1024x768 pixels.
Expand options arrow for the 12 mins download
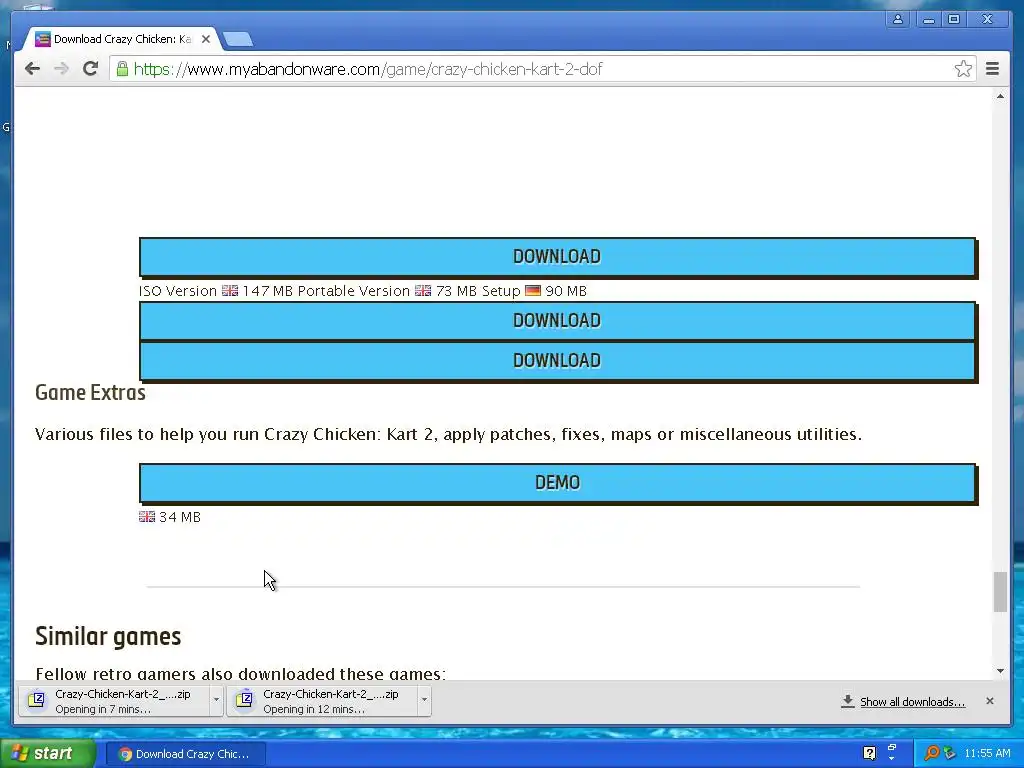(x=424, y=700)
